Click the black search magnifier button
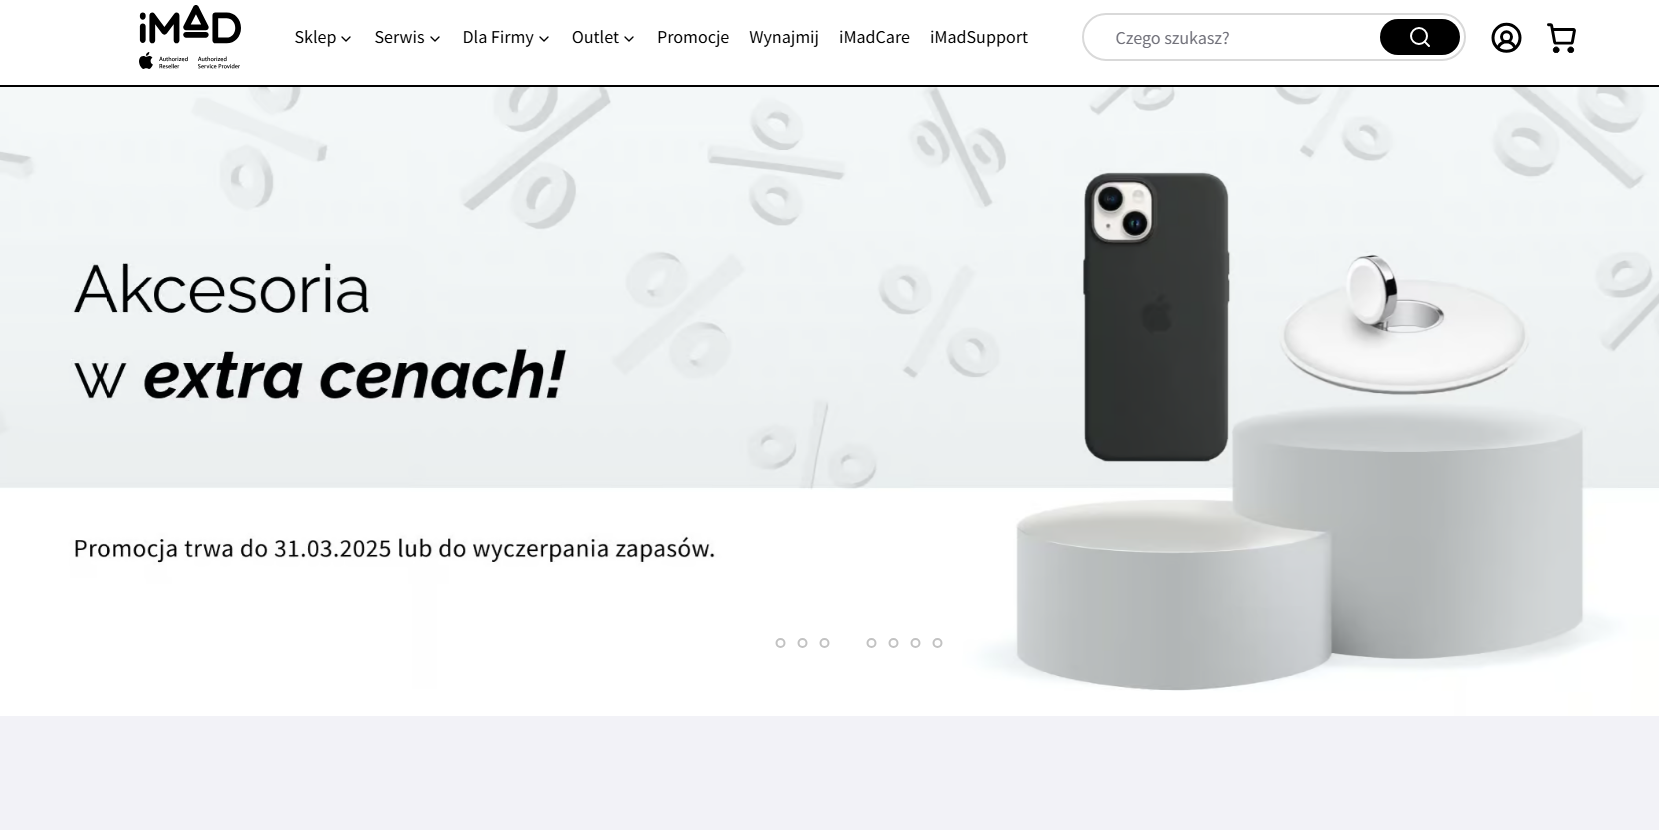 click(x=1420, y=37)
